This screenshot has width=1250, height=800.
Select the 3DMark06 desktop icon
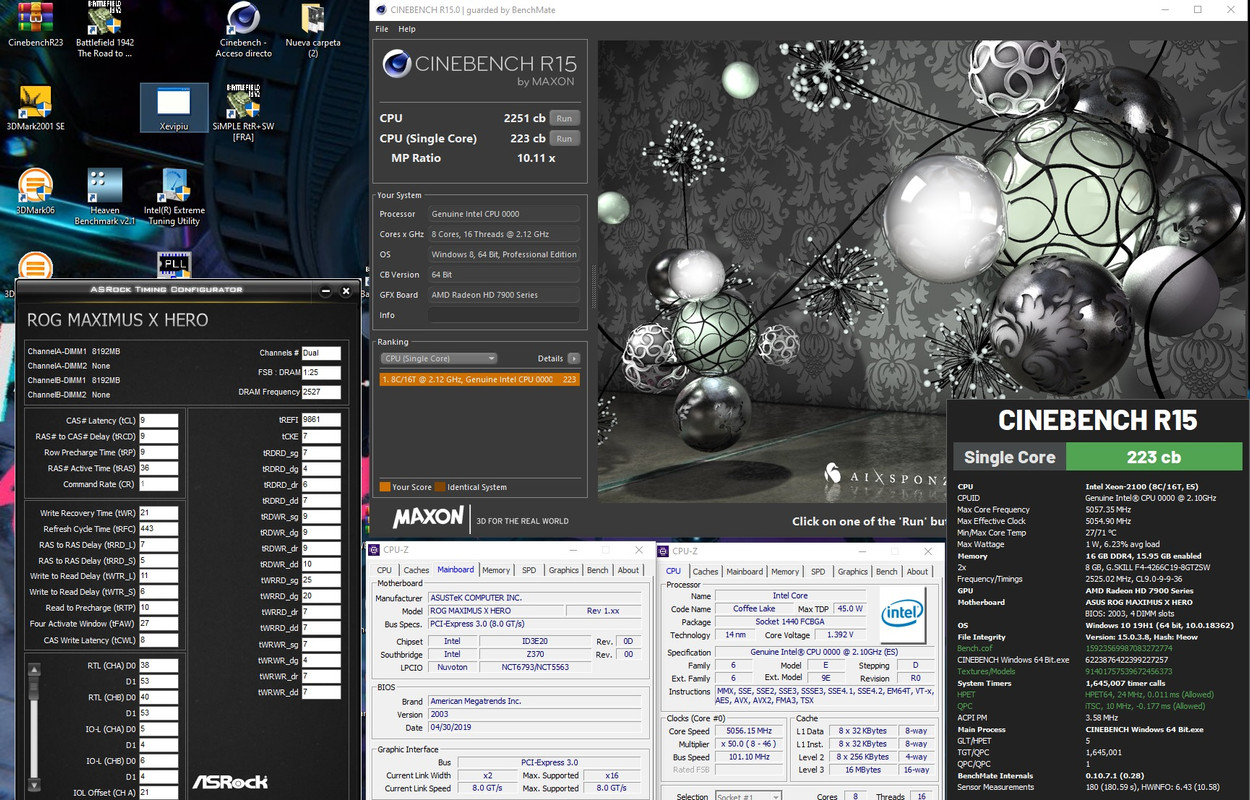coord(35,192)
